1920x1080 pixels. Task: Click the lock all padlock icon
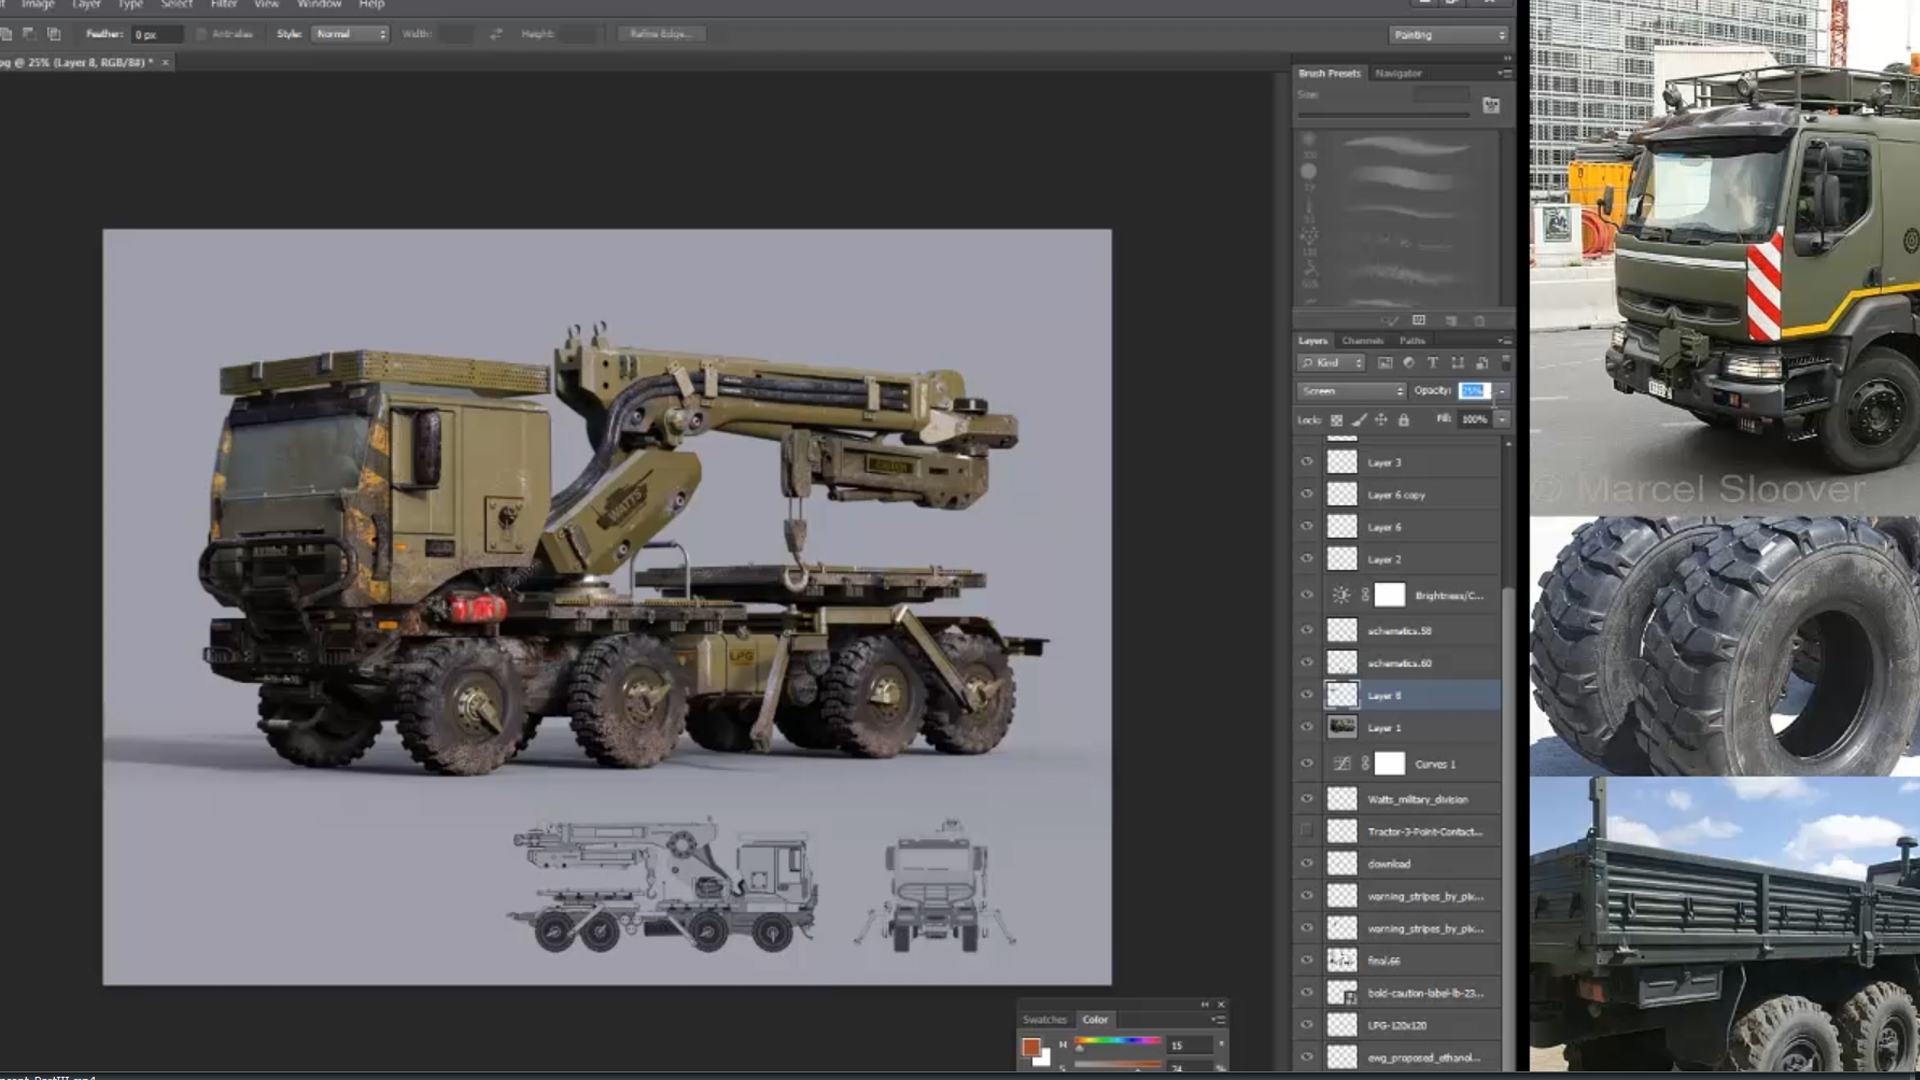pyautogui.click(x=1403, y=420)
